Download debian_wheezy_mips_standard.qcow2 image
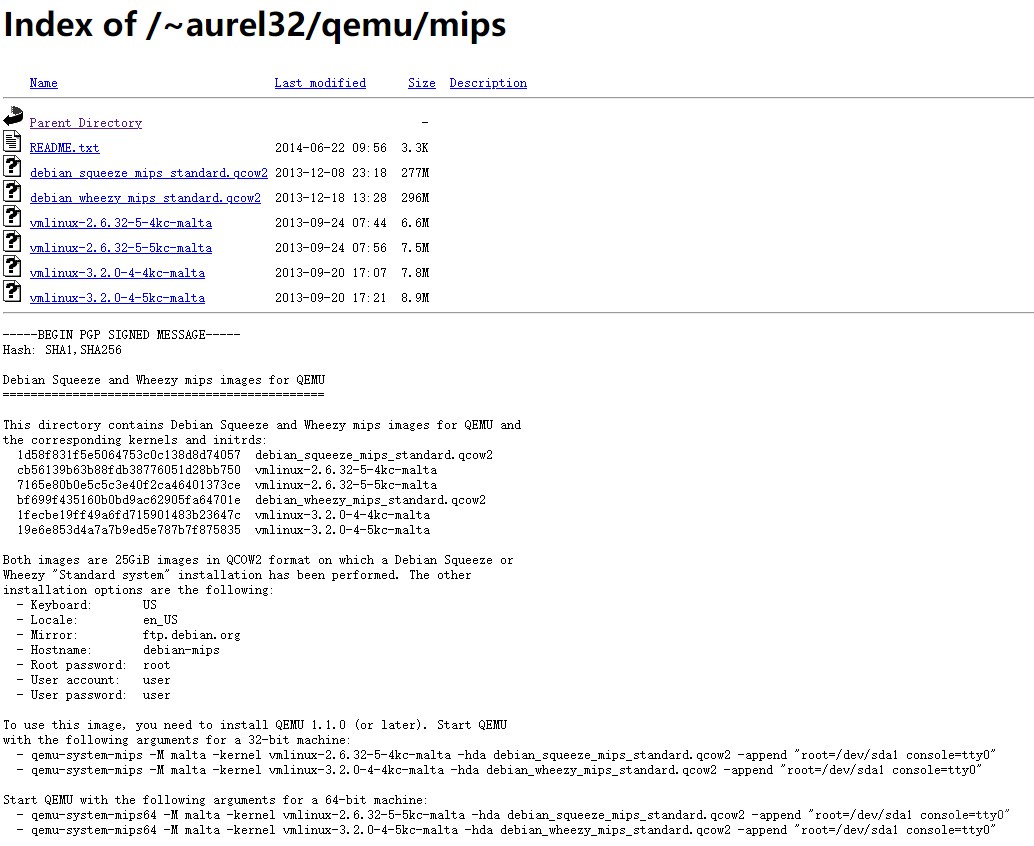The image size is (1034, 846). click(x=145, y=198)
